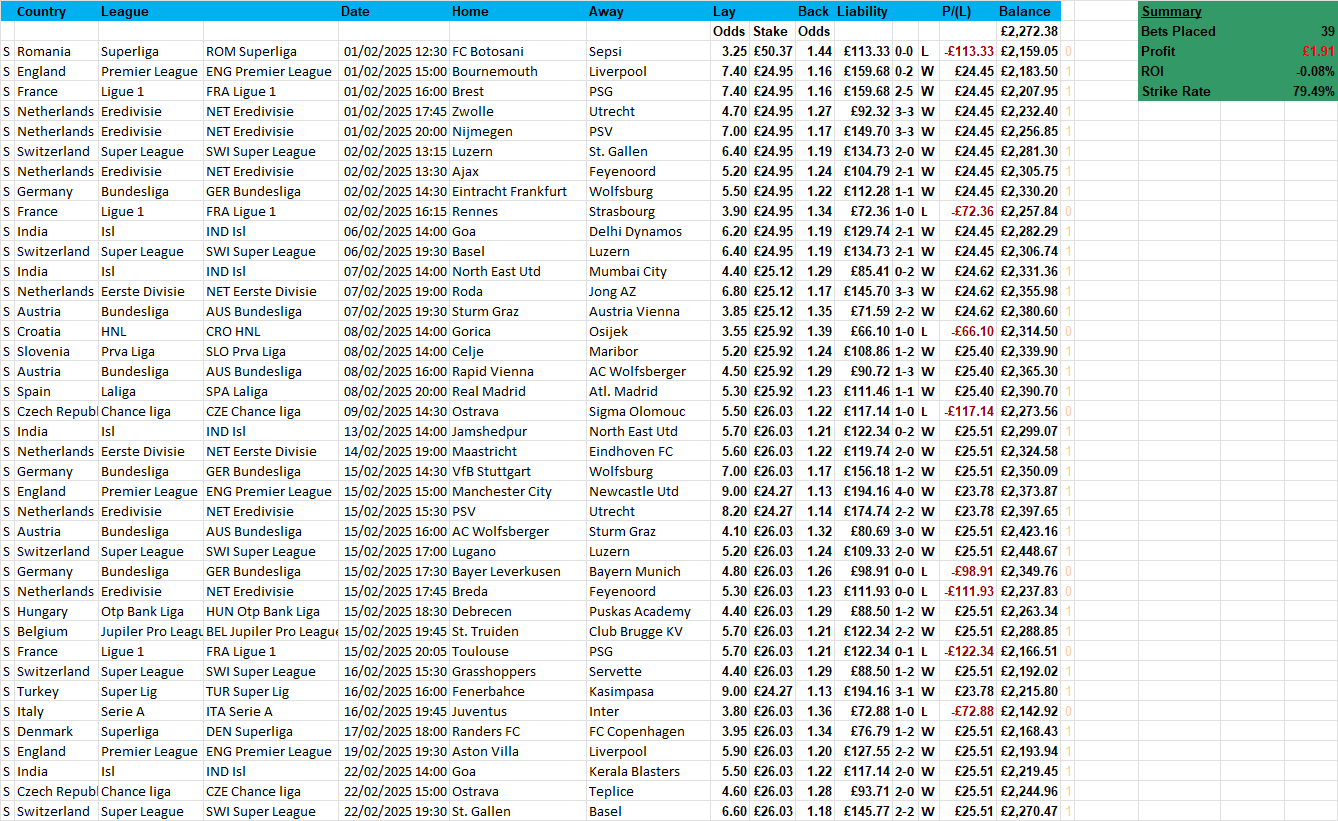Select the Brest home team cell

(517, 91)
